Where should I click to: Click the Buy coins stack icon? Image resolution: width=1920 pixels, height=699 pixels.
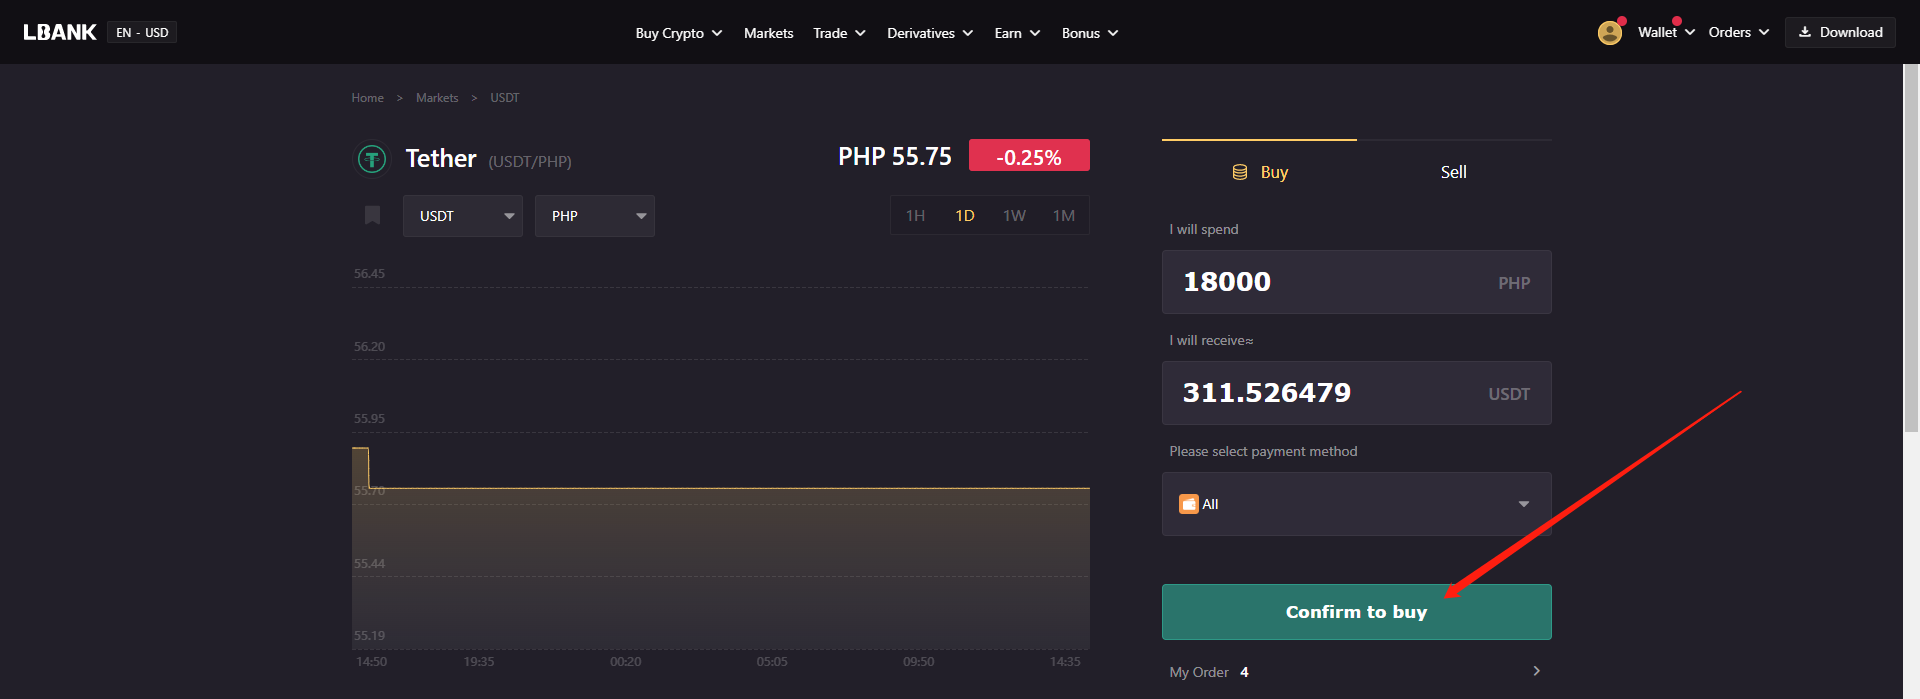point(1240,172)
